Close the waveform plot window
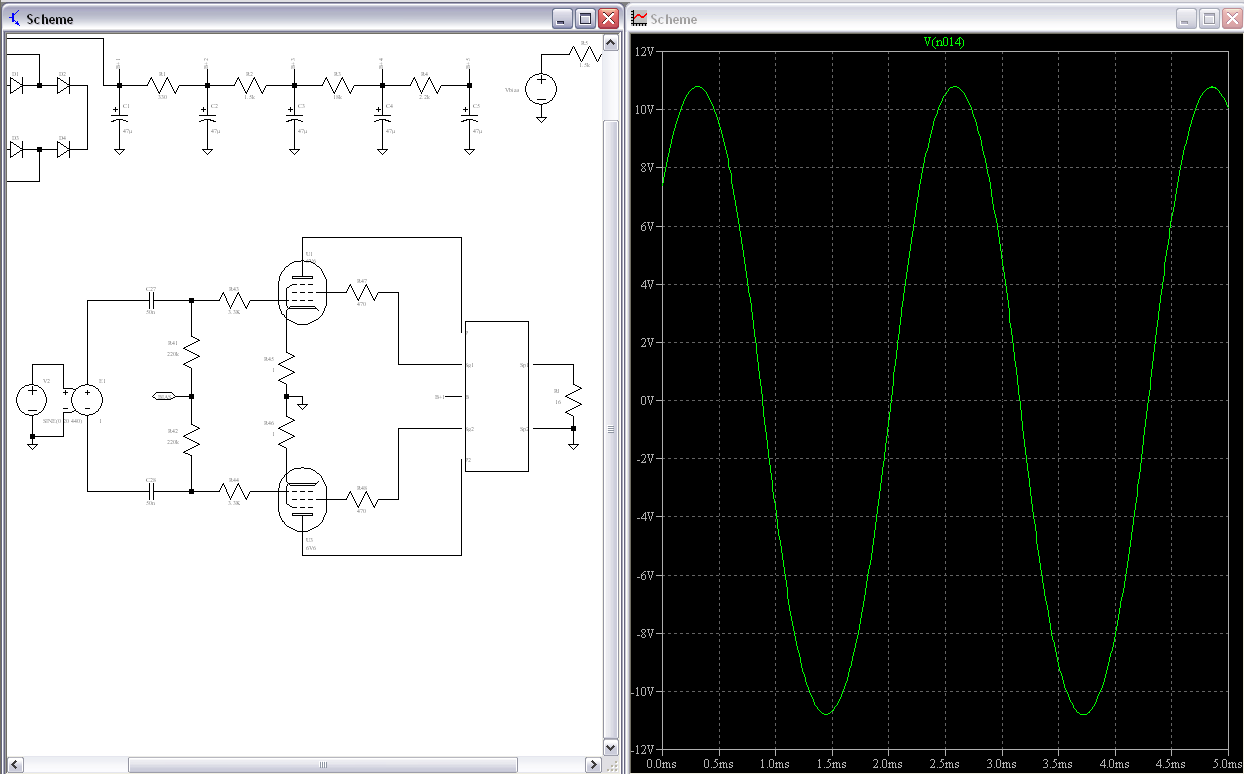Image resolution: width=1244 pixels, height=774 pixels. 1231,19
